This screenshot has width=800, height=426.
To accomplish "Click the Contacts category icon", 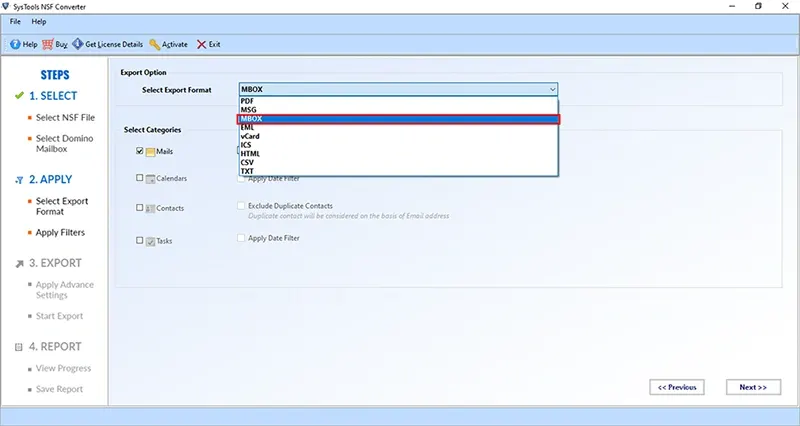I will click(x=150, y=209).
